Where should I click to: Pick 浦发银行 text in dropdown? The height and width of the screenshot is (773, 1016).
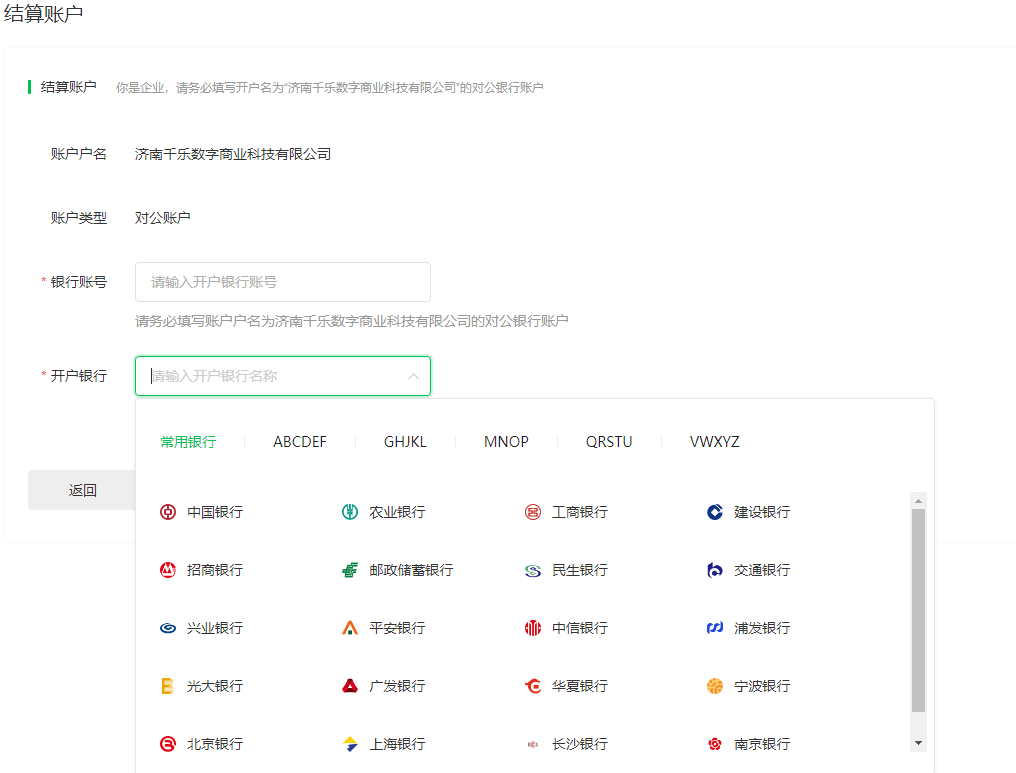coord(762,628)
